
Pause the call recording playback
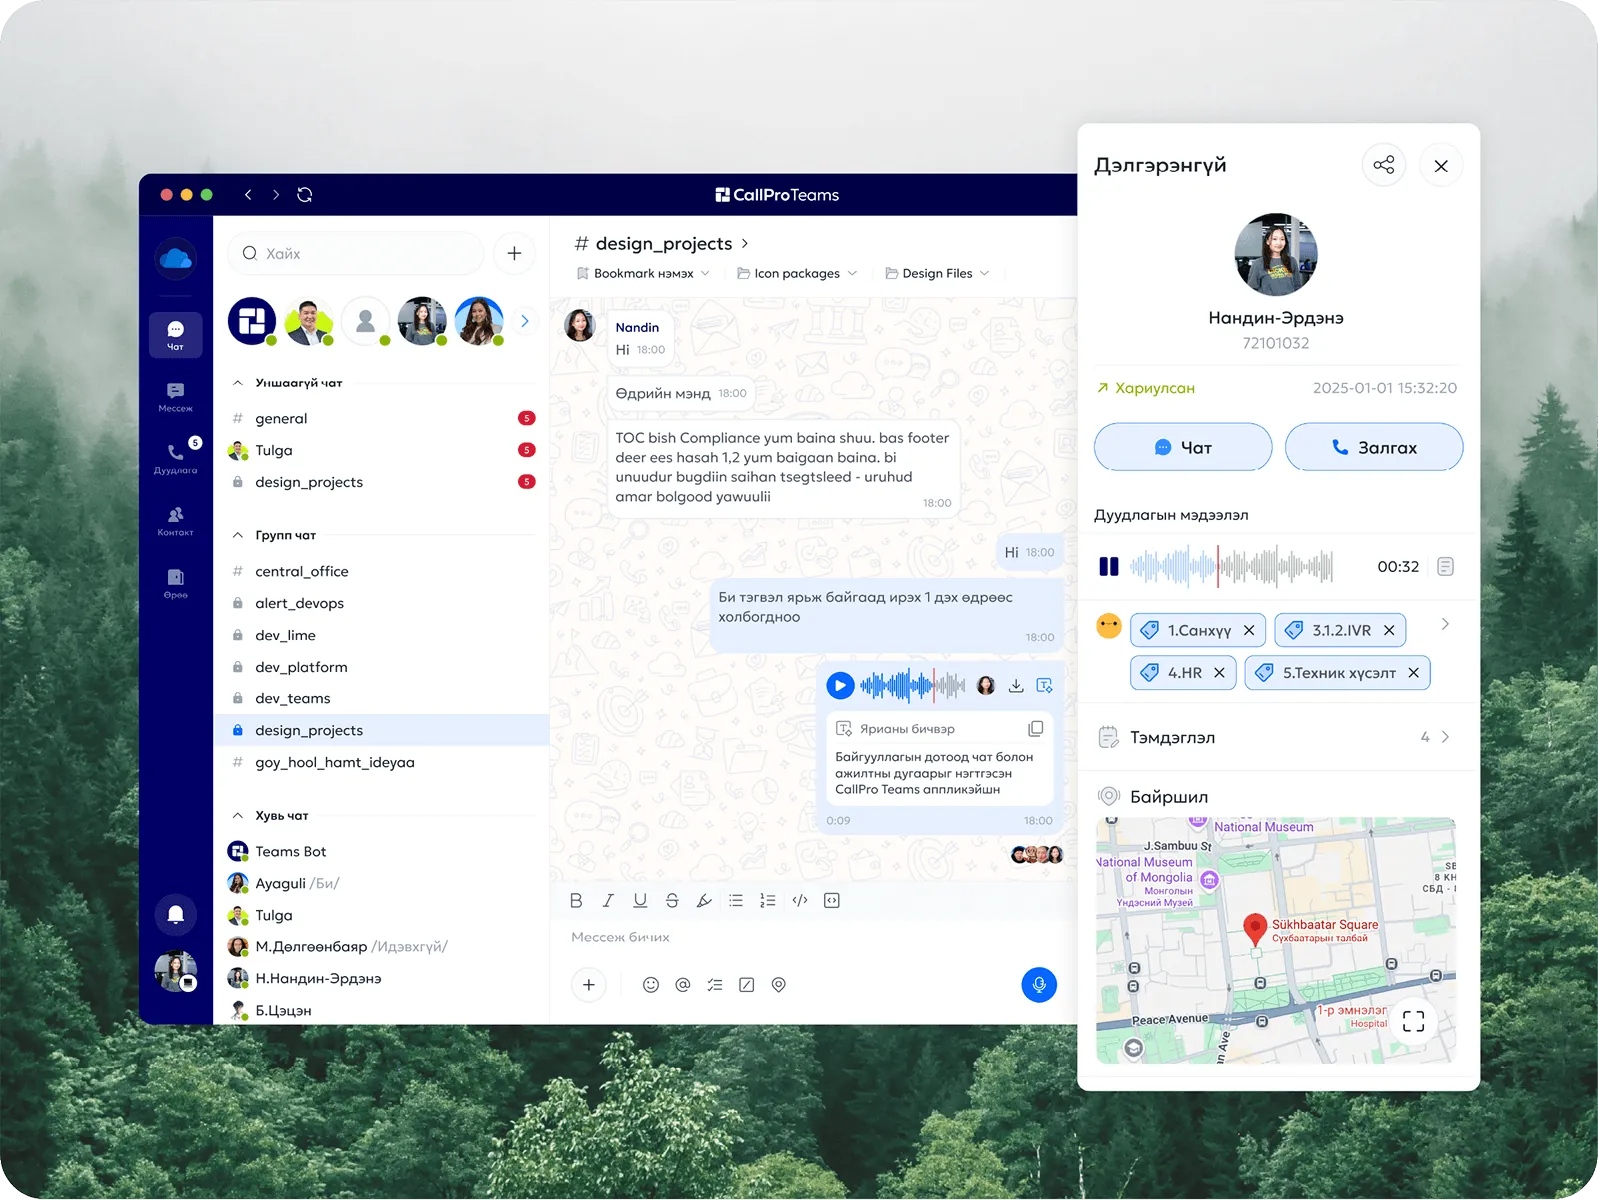[x=1109, y=567]
